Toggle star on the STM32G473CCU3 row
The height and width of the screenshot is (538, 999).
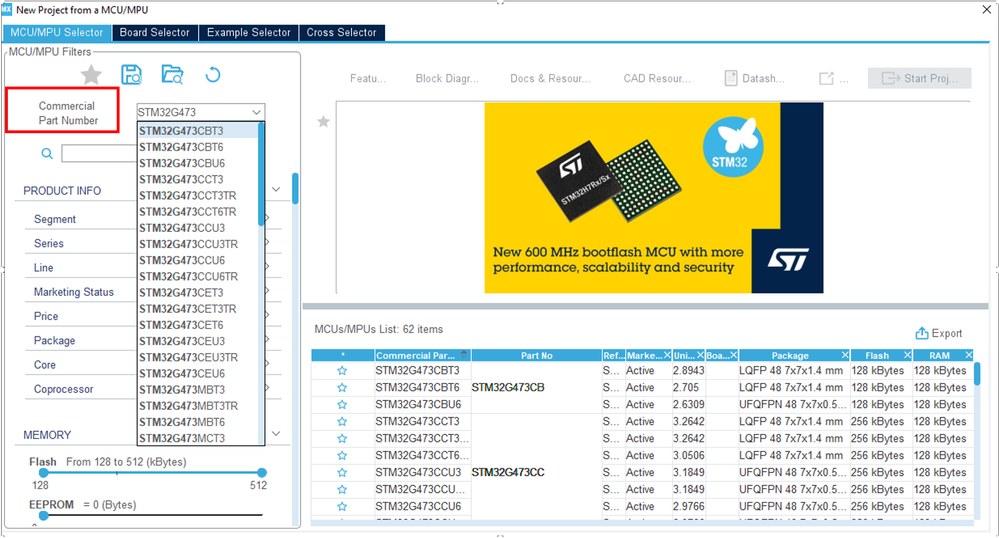(x=342, y=473)
